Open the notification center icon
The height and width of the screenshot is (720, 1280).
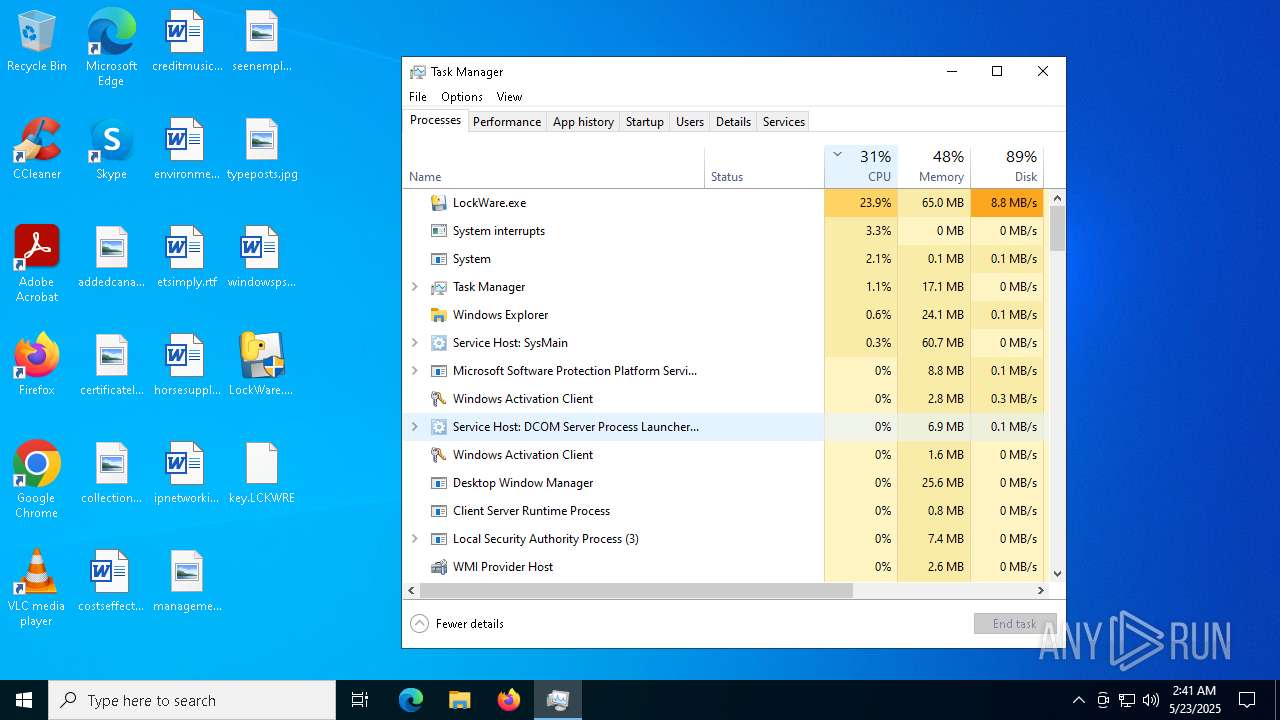(x=1247, y=700)
